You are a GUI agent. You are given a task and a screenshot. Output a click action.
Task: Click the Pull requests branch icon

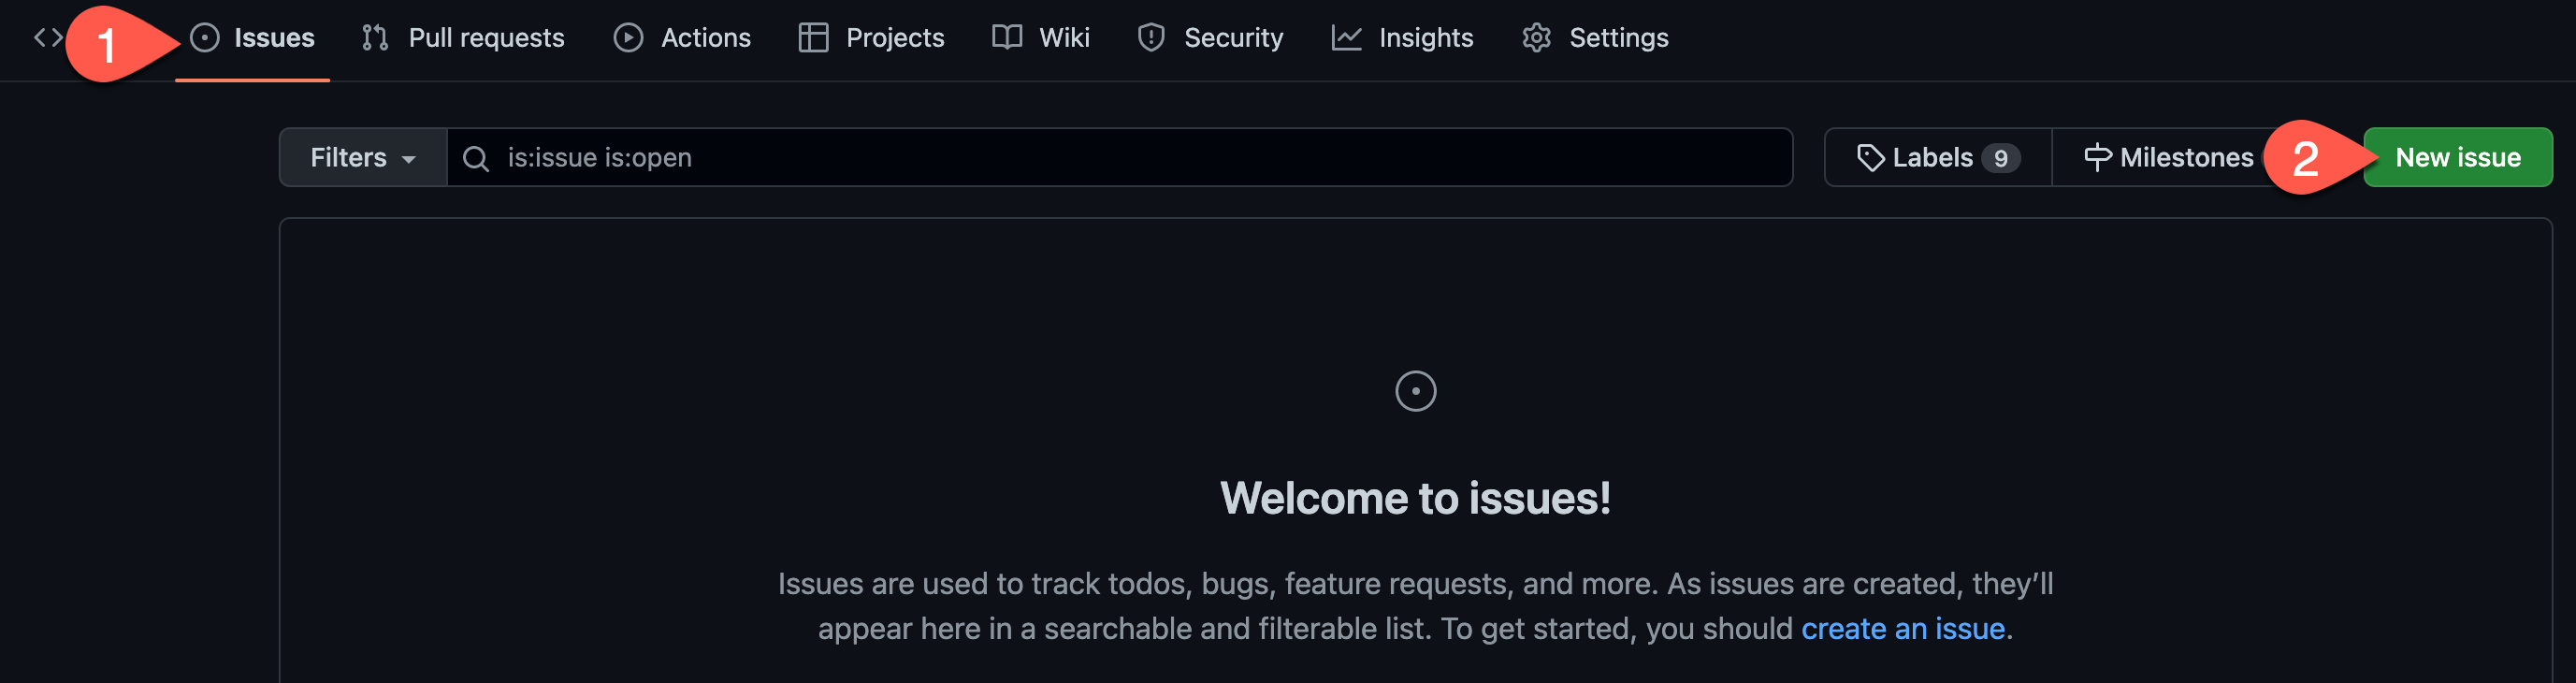[375, 38]
